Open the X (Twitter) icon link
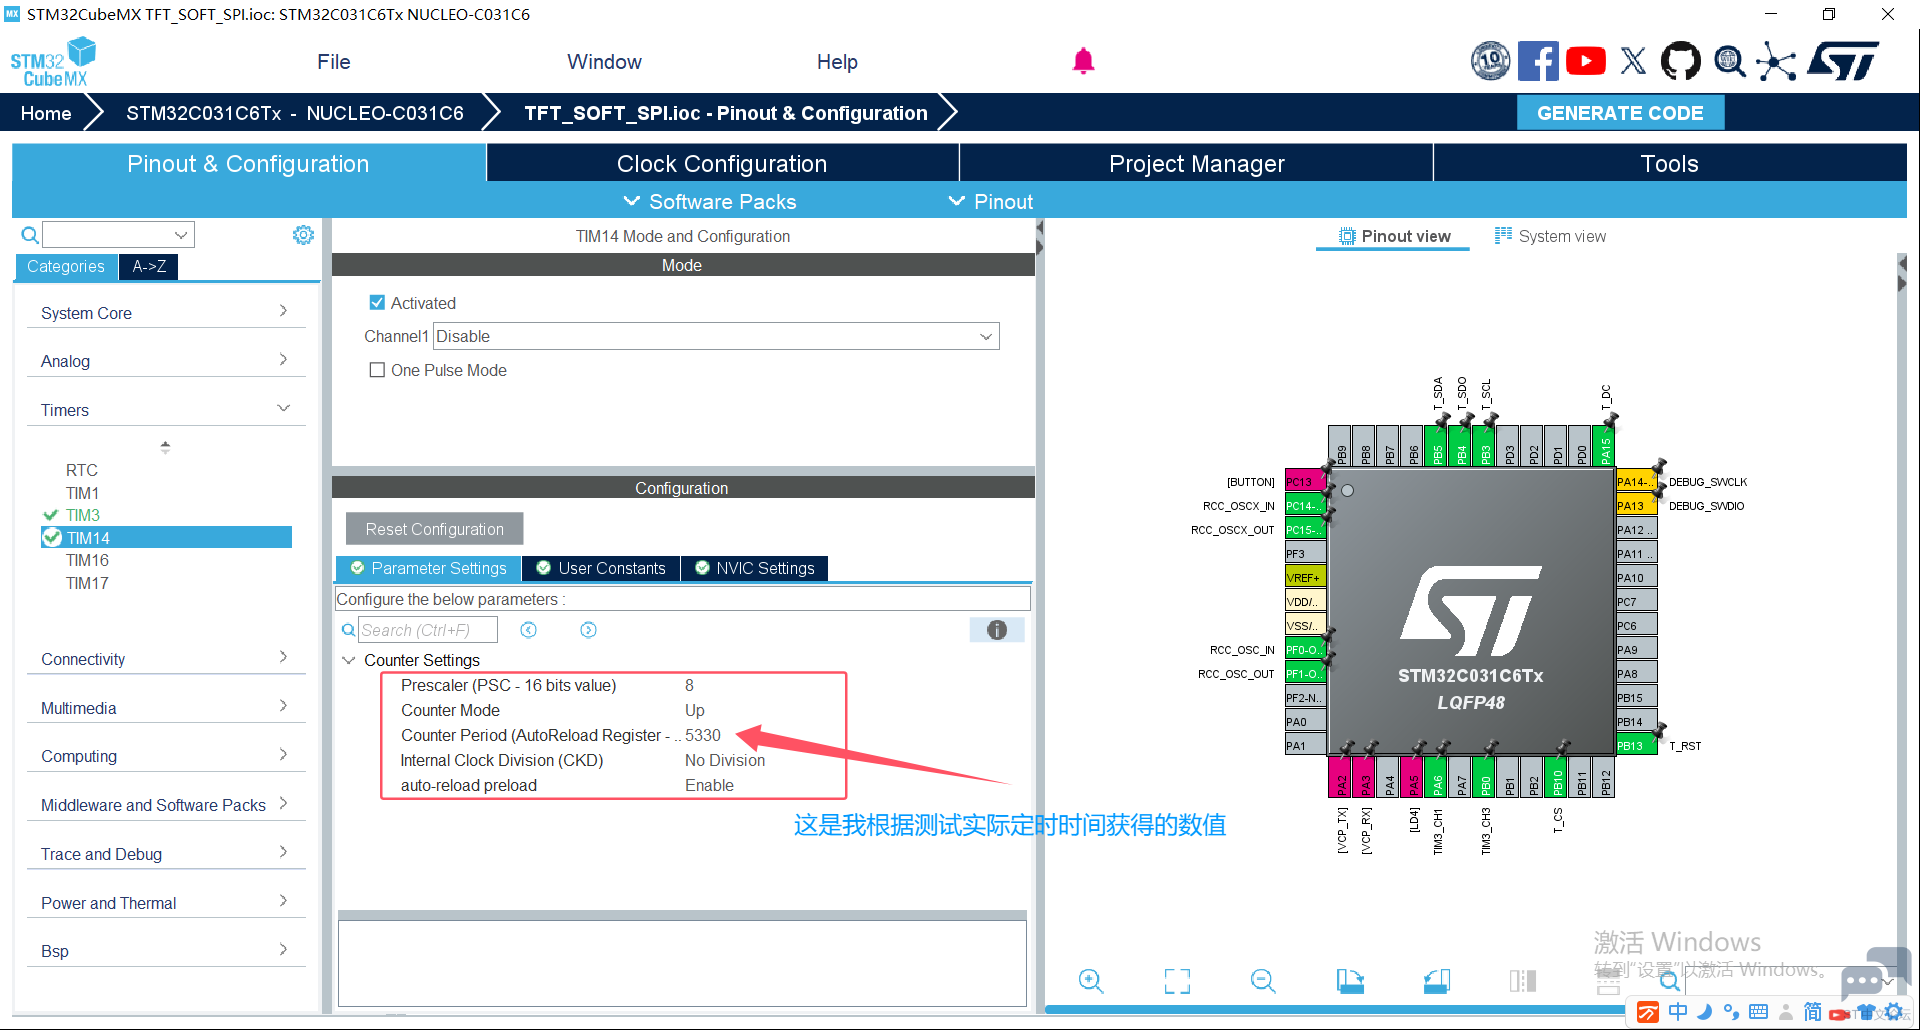 point(1633,61)
